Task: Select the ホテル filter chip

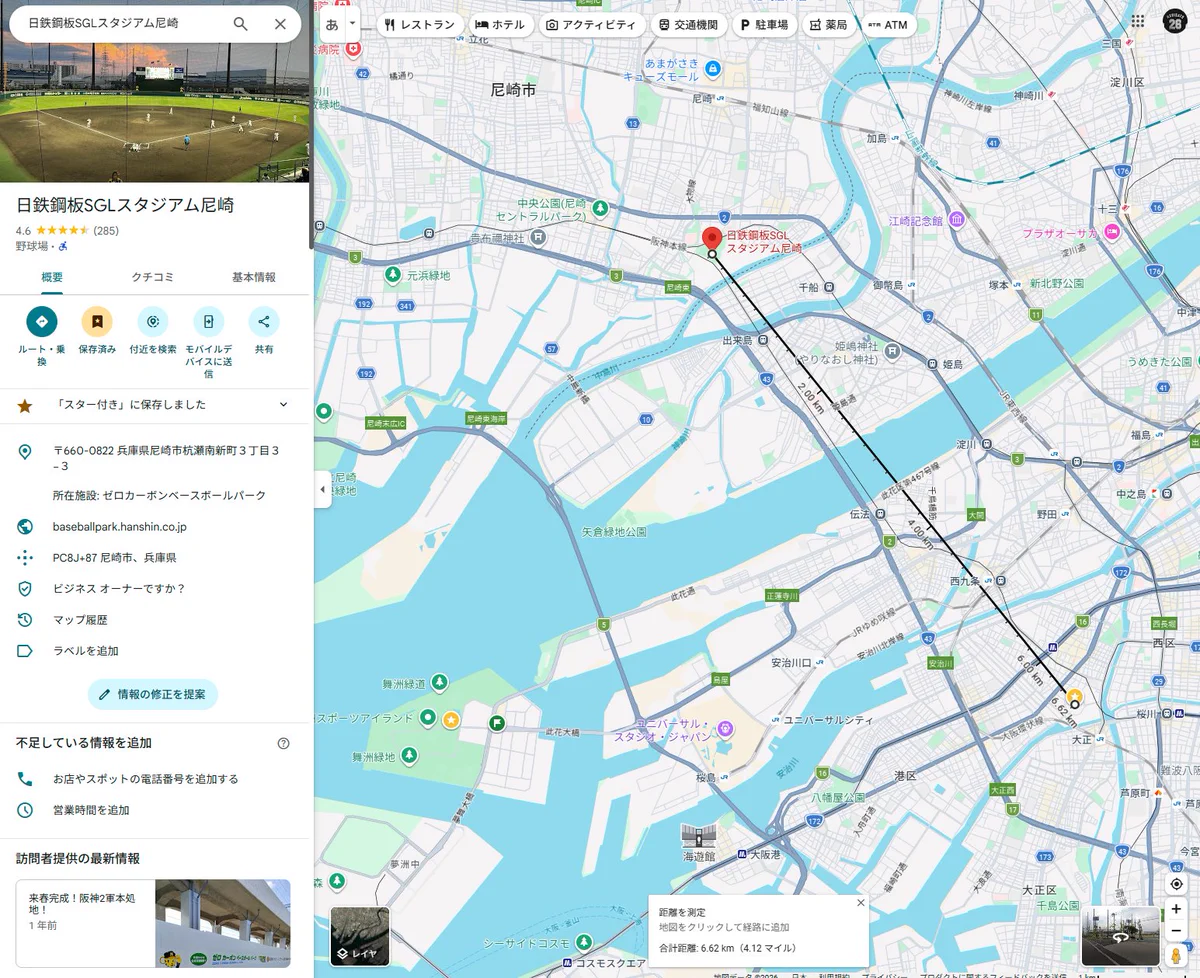Action: [x=500, y=25]
